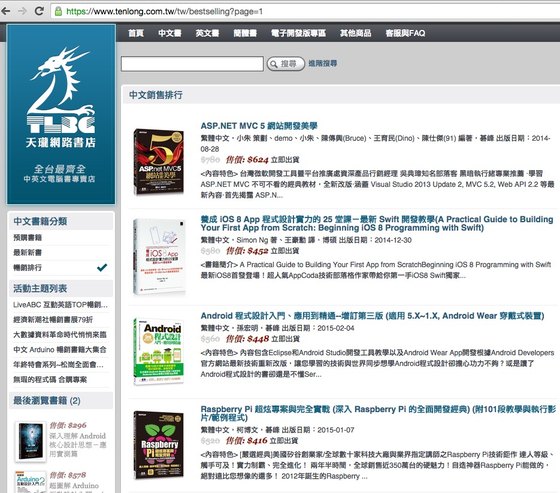Open 大數據資料革命時代悄悄來臨 theme link

60,335
